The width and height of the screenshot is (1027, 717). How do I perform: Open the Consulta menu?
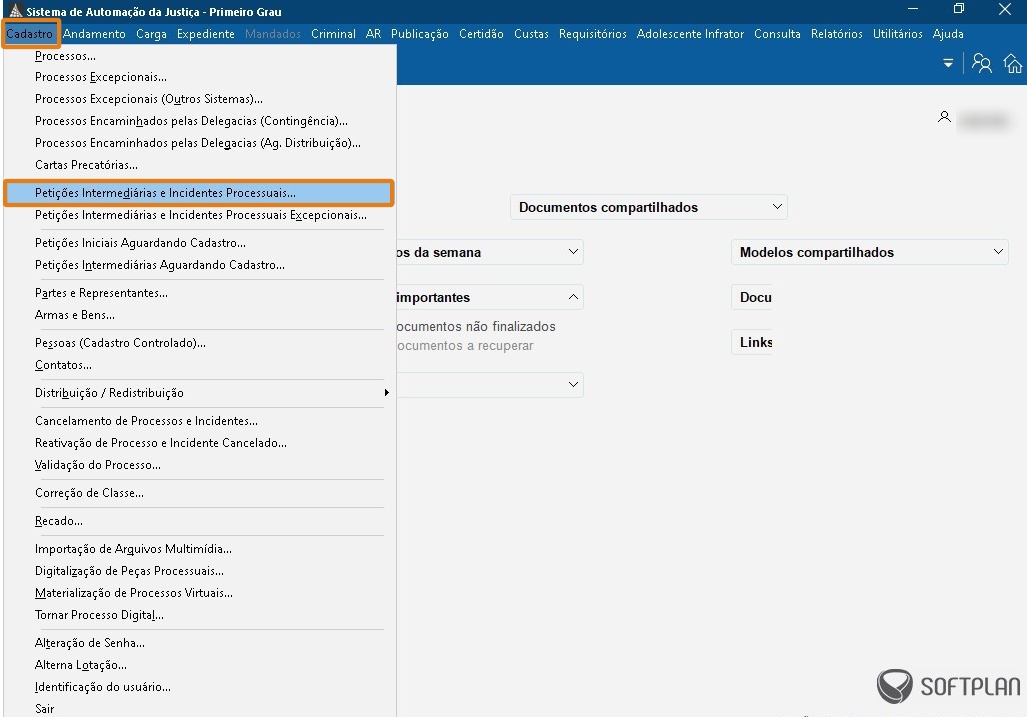[777, 34]
